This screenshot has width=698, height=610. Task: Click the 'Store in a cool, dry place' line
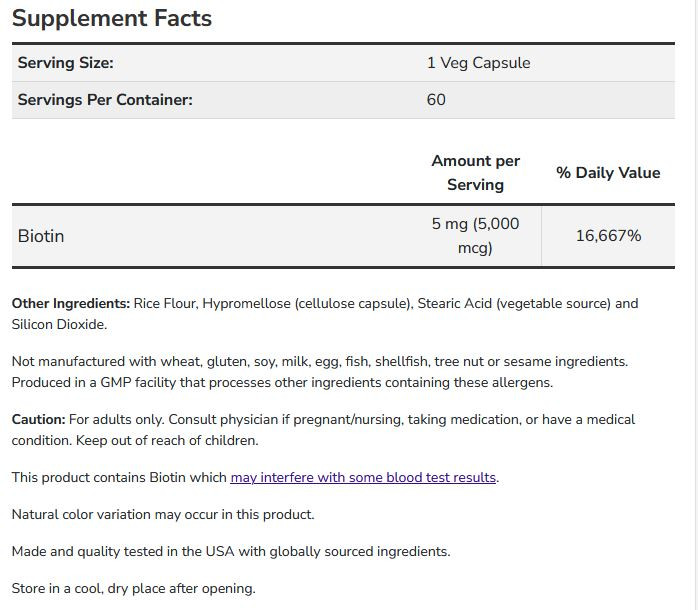[x=133, y=589]
